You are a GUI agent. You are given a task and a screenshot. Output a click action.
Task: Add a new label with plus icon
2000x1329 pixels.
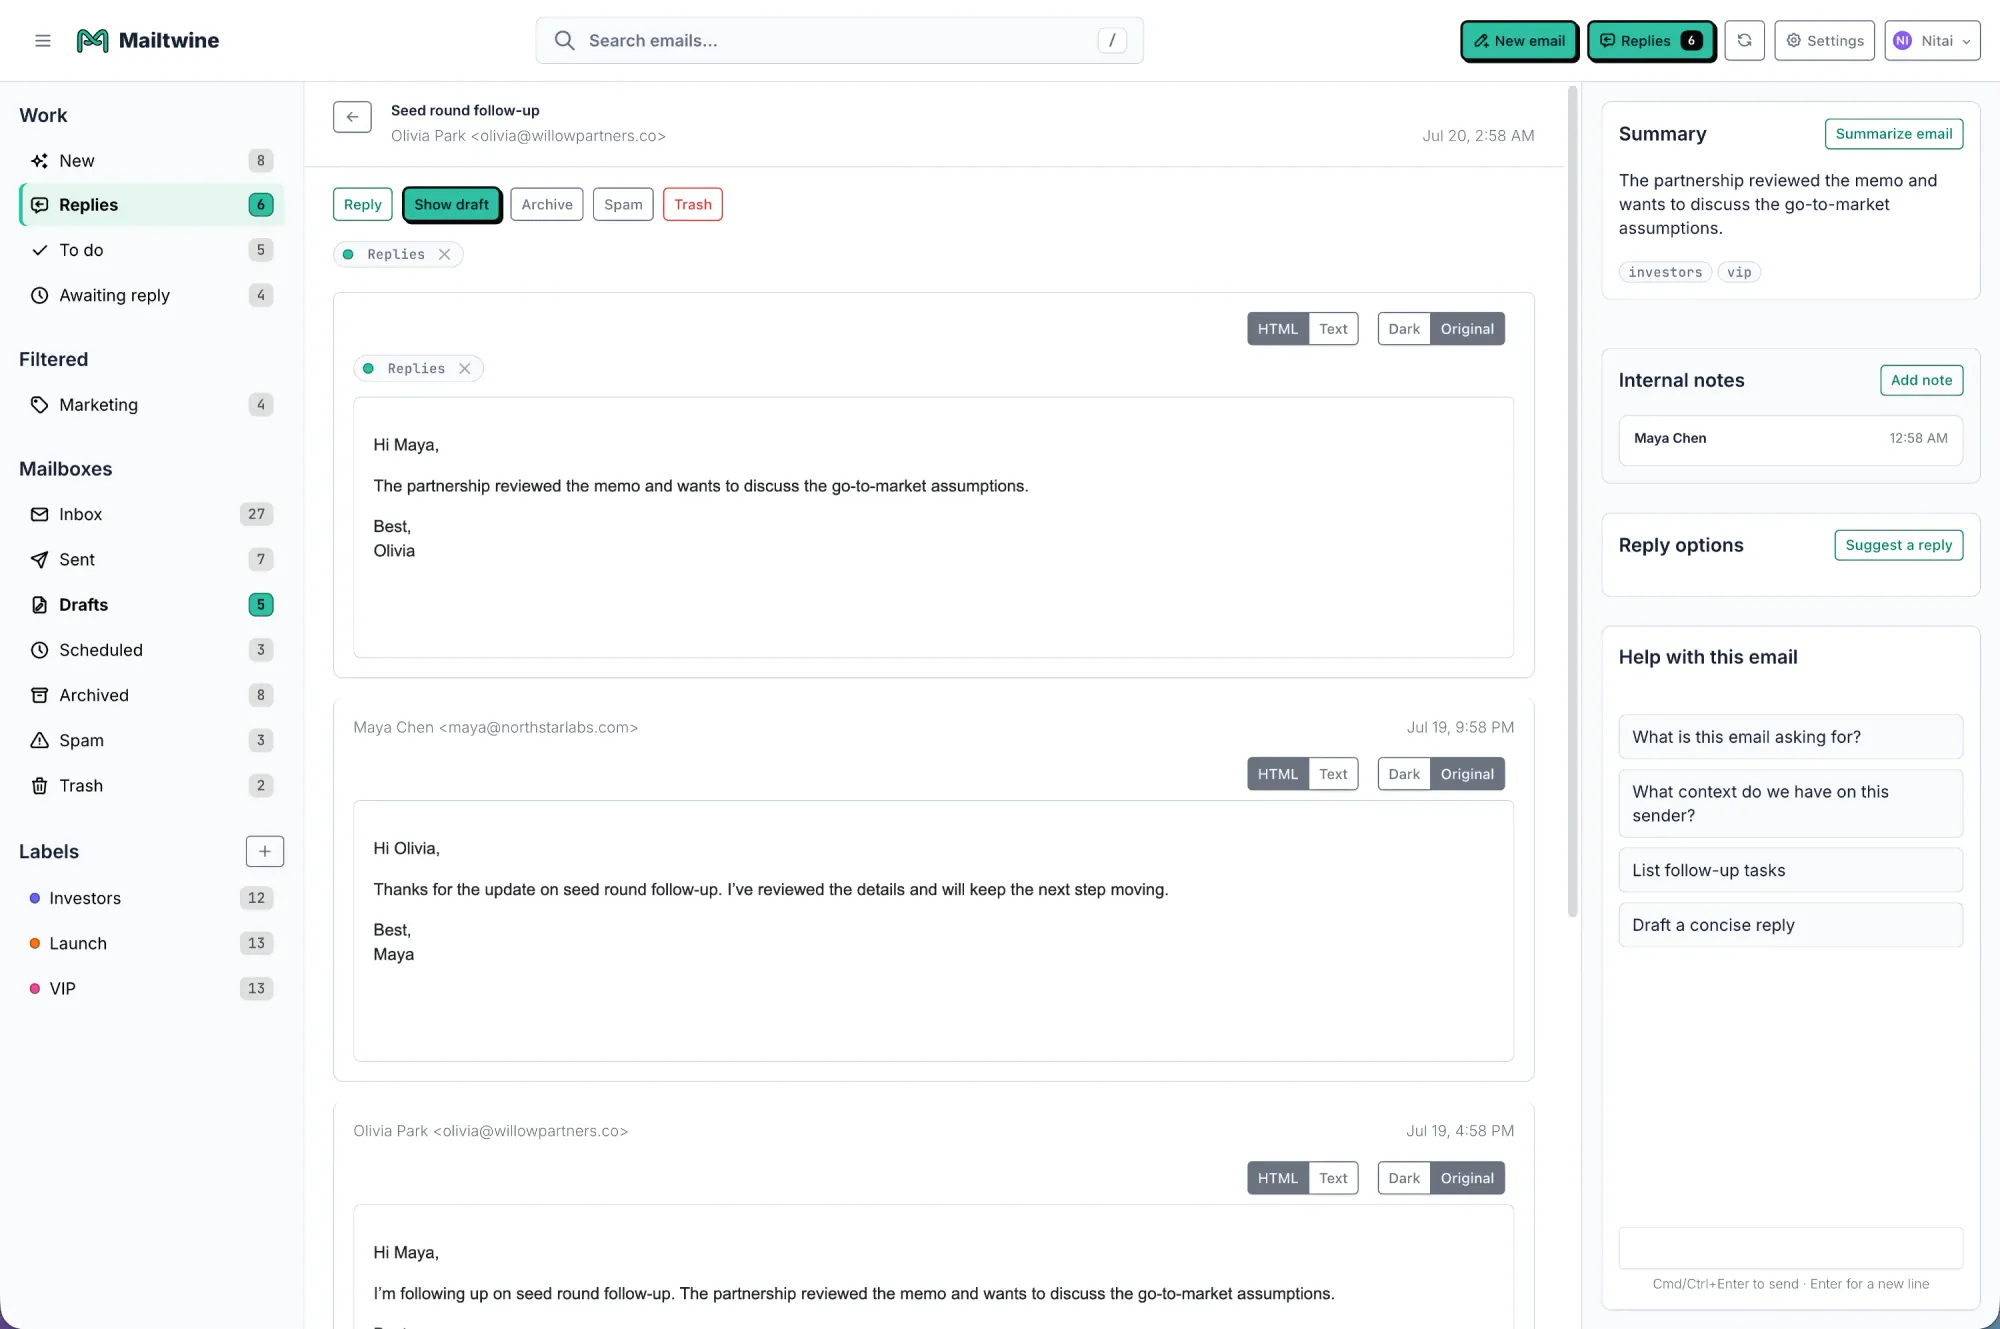click(265, 852)
